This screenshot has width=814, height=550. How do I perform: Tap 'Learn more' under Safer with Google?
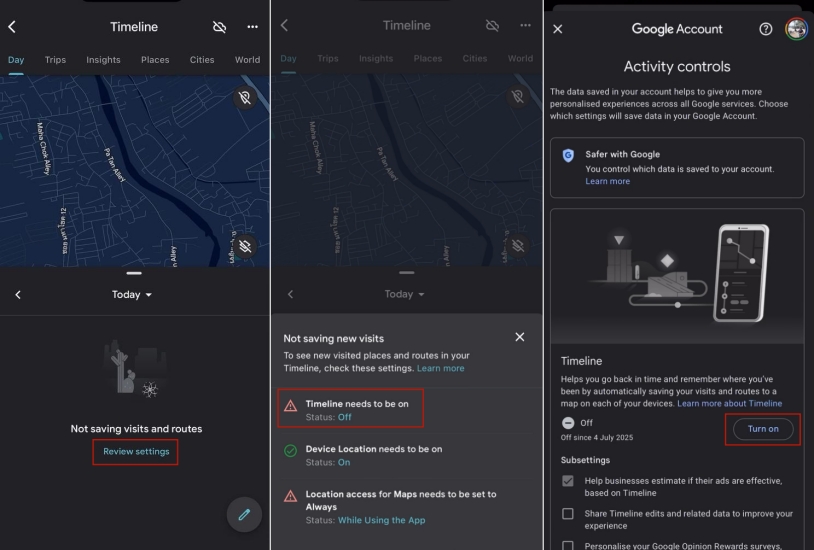607,181
